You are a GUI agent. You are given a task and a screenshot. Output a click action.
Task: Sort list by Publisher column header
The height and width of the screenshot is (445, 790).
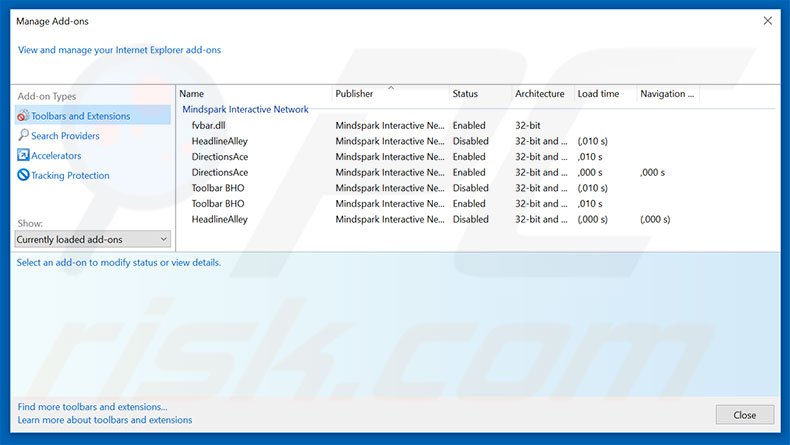[354, 94]
